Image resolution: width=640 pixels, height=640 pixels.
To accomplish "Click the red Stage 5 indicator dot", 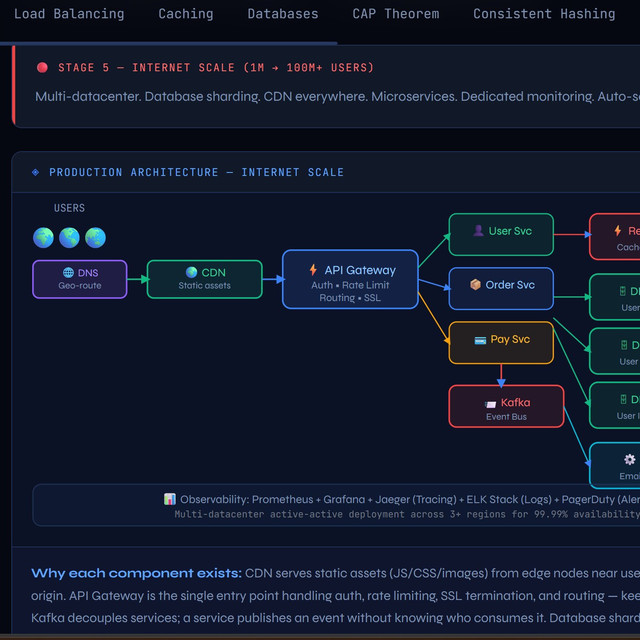I will coord(42,67).
